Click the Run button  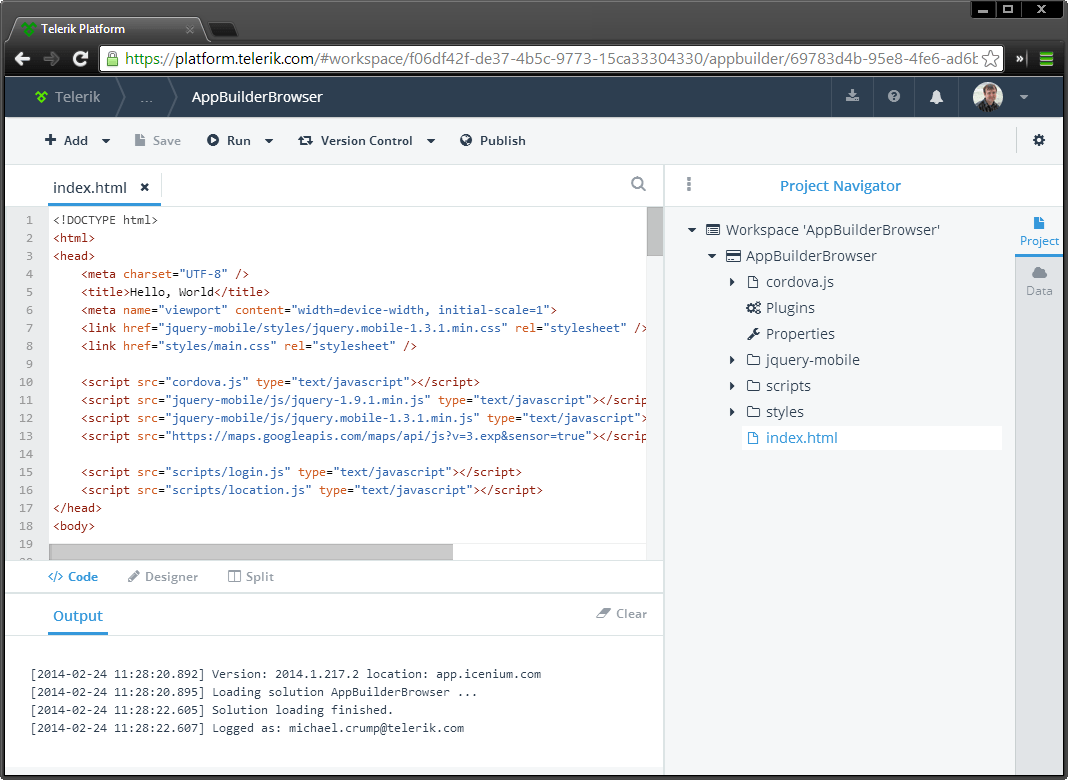(x=229, y=140)
